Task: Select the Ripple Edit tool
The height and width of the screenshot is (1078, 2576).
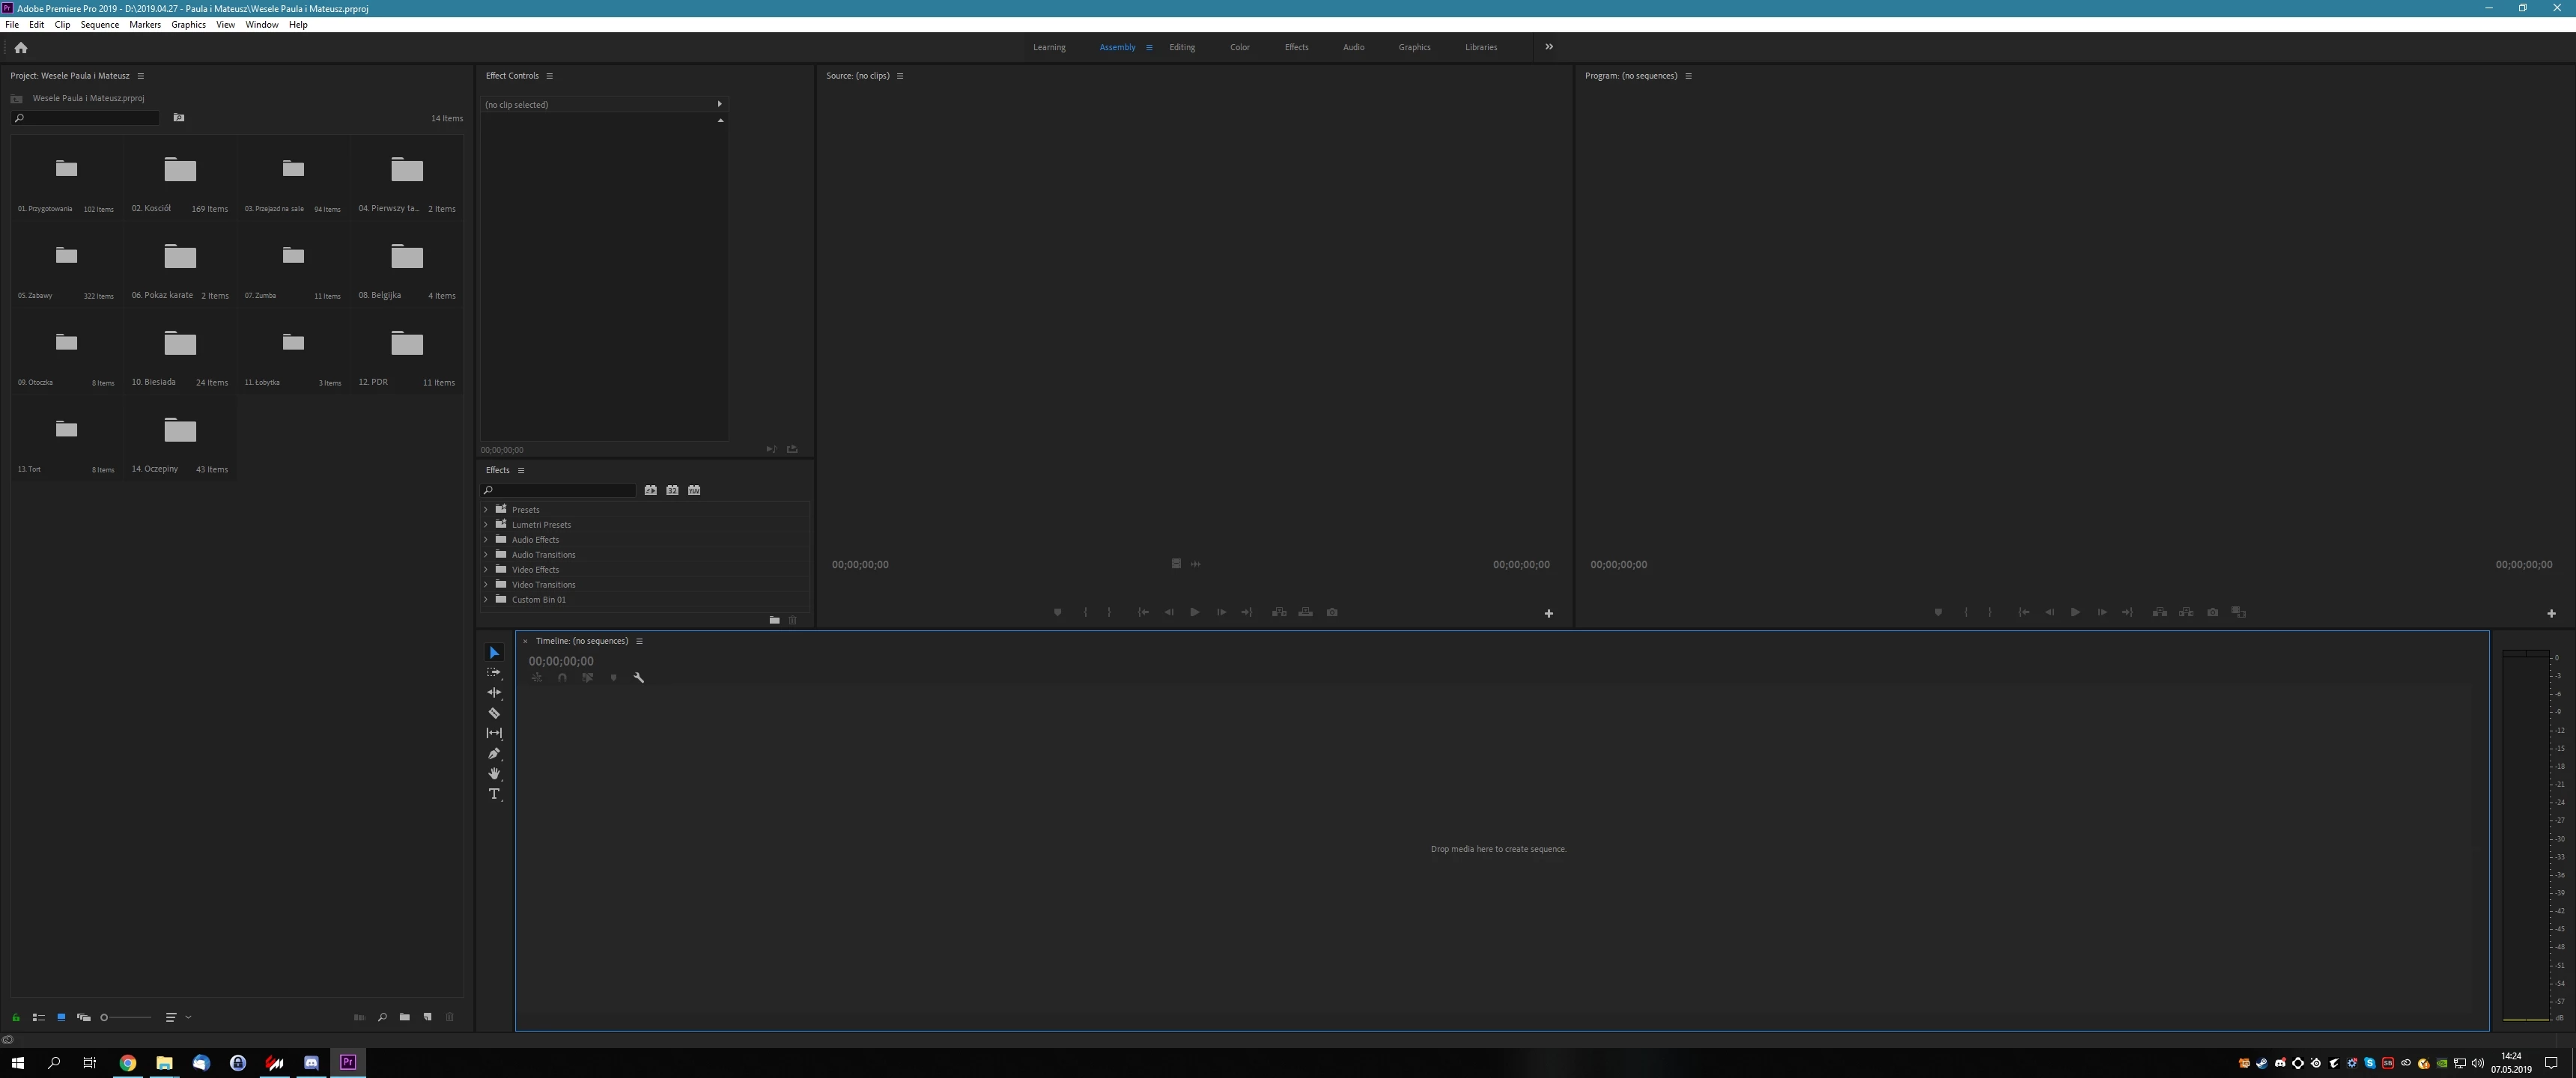Action: pos(494,693)
